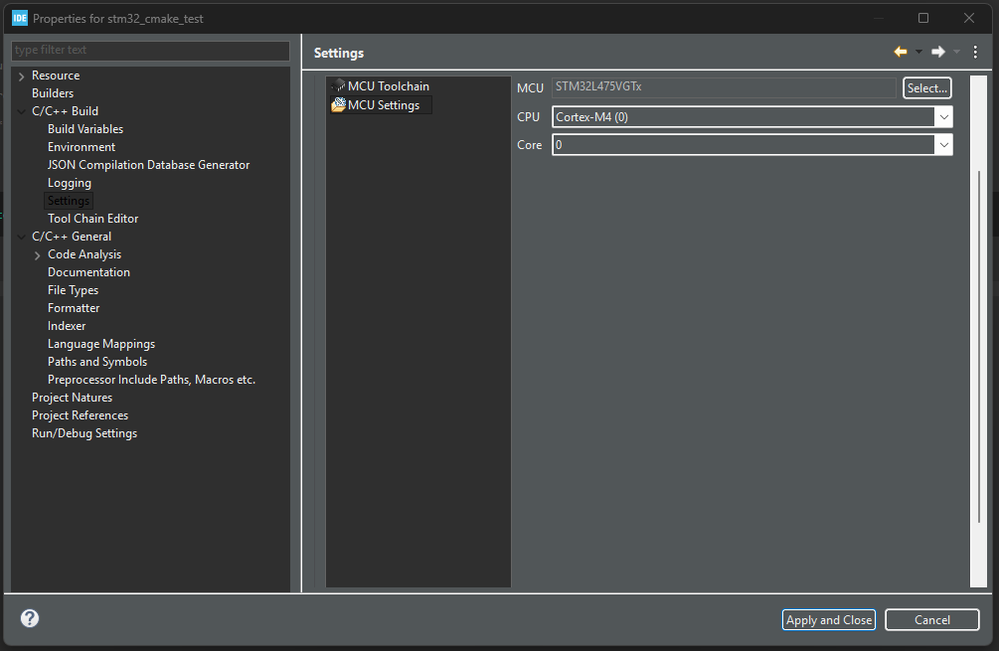Select Tool Chain Editor in the tree
This screenshot has height=651, width=999.
click(93, 218)
